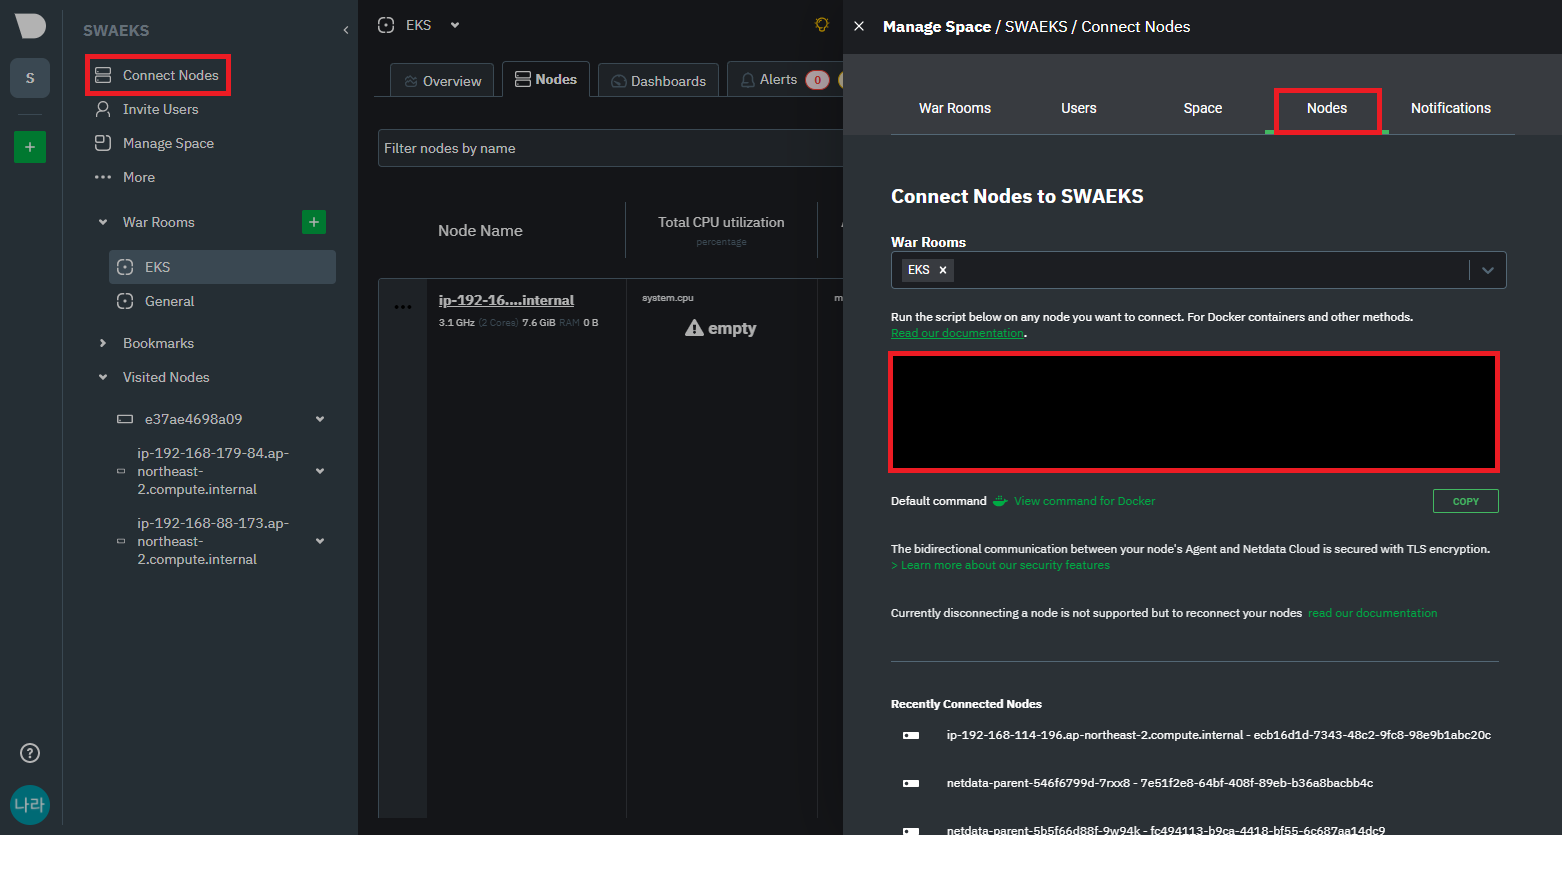This screenshot has width=1562, height=871.
Task: Switch to the Nodes tab in main view
Action: pos(546,79)
